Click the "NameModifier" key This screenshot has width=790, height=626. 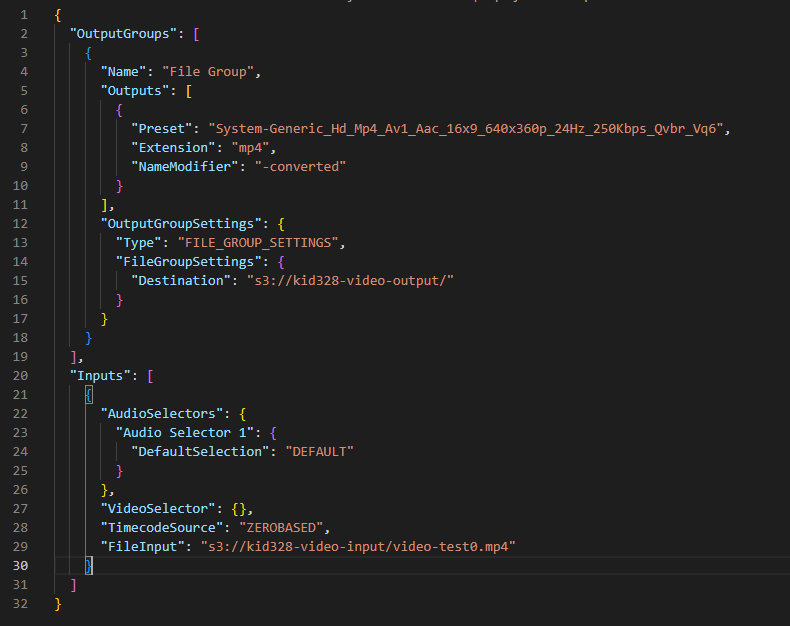coord(185,166)
